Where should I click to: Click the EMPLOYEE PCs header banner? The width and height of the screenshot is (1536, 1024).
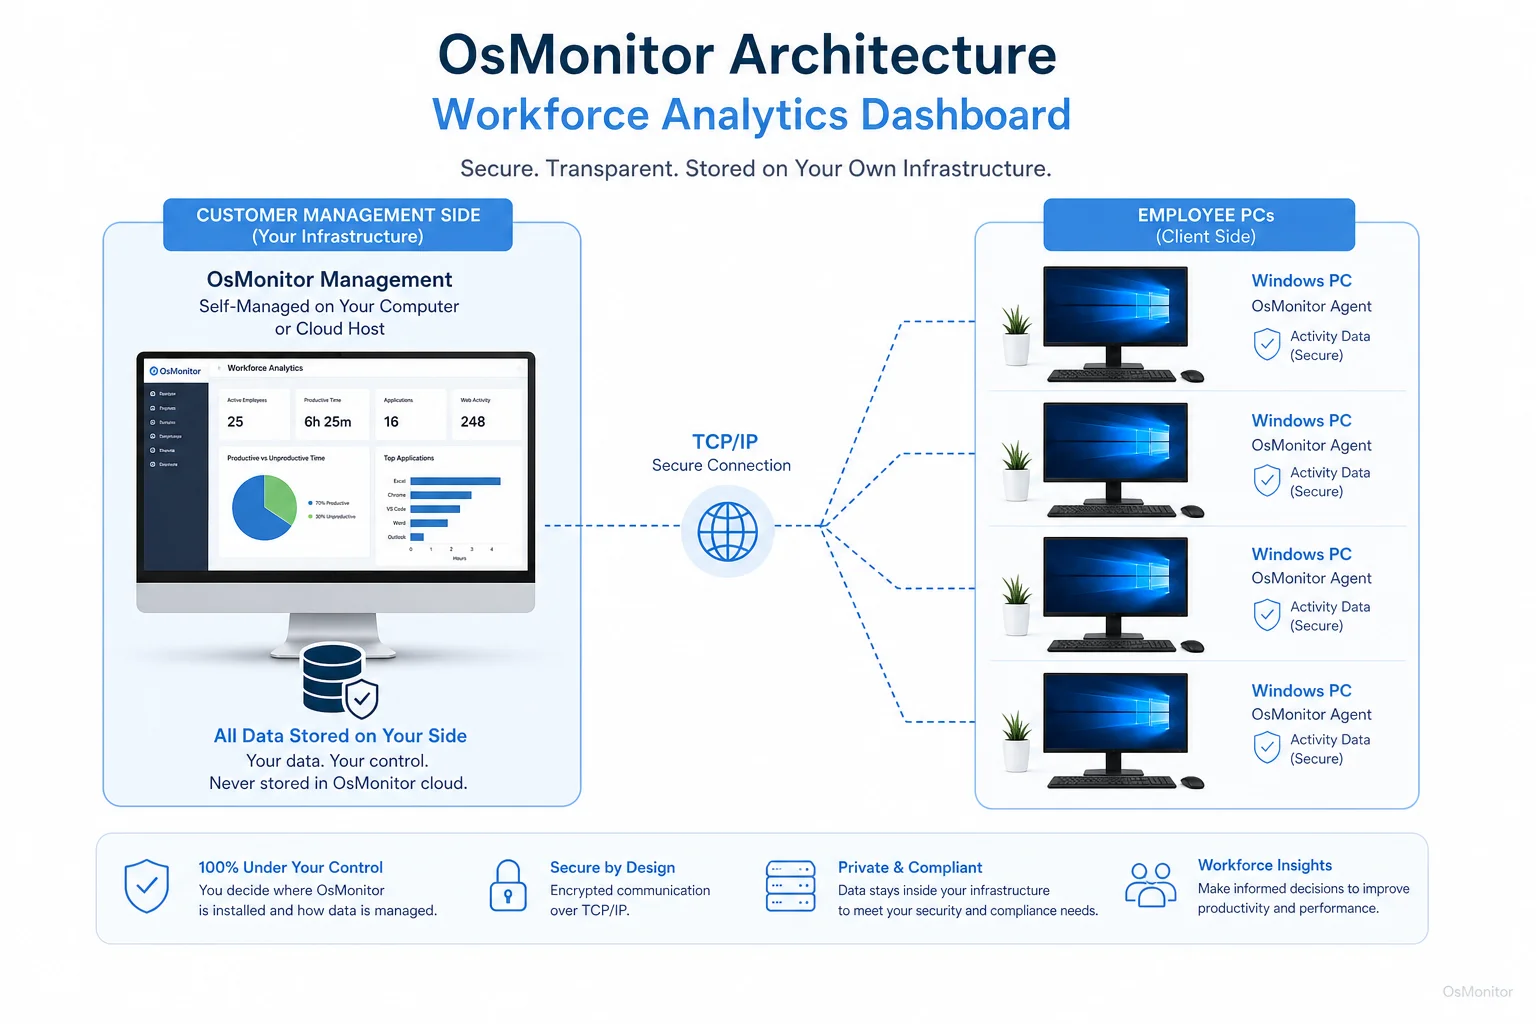1200,225
